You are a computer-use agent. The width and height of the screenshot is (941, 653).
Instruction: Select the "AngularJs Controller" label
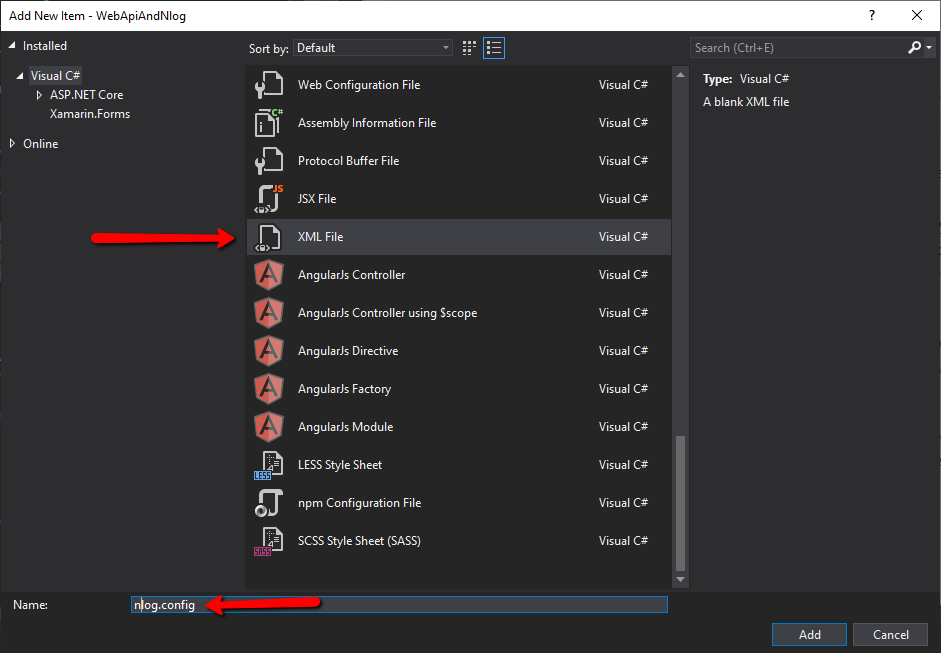pyautogui.click(x=352, y=275)
